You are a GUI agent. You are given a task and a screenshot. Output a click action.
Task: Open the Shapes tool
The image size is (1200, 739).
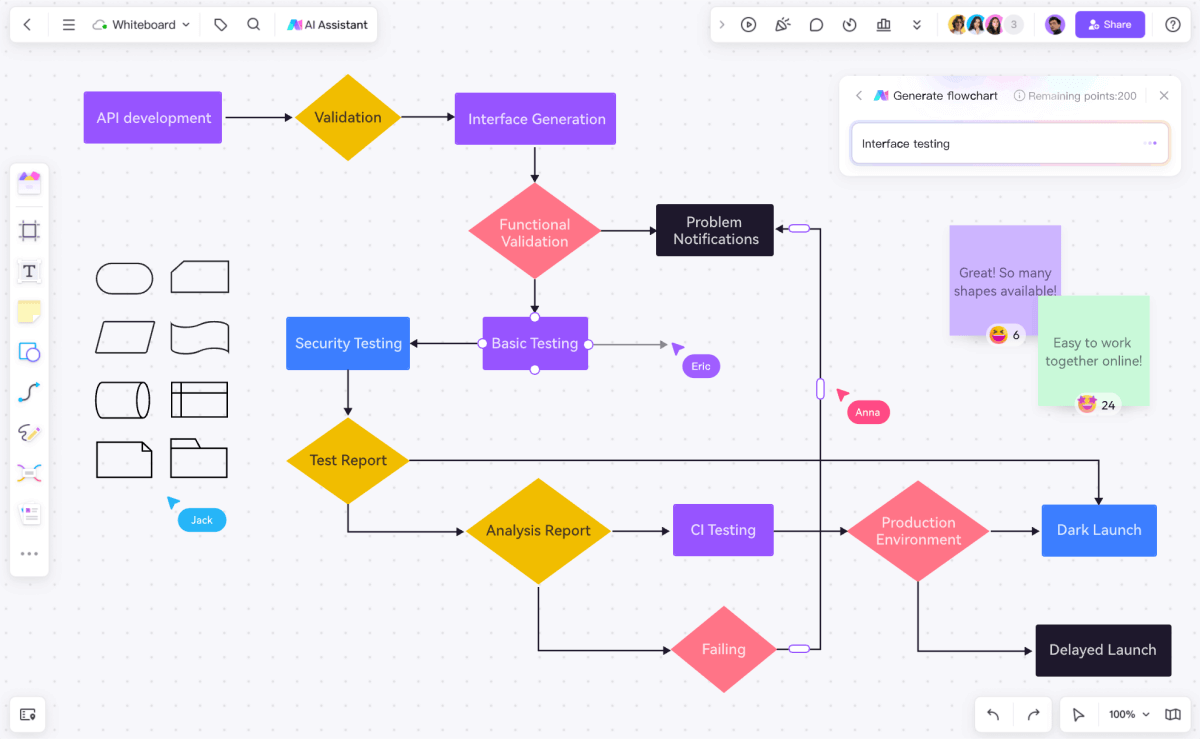point(29,352)
